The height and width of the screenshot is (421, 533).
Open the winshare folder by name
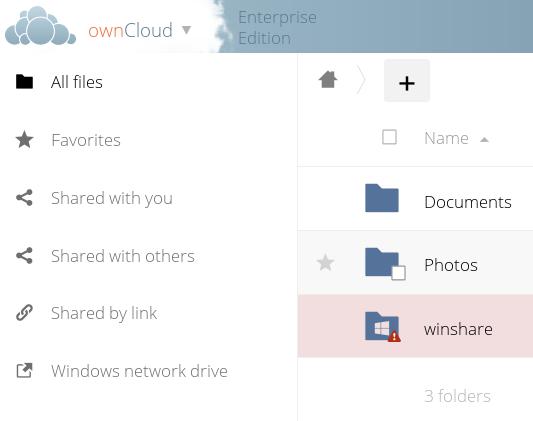(458, 329)
